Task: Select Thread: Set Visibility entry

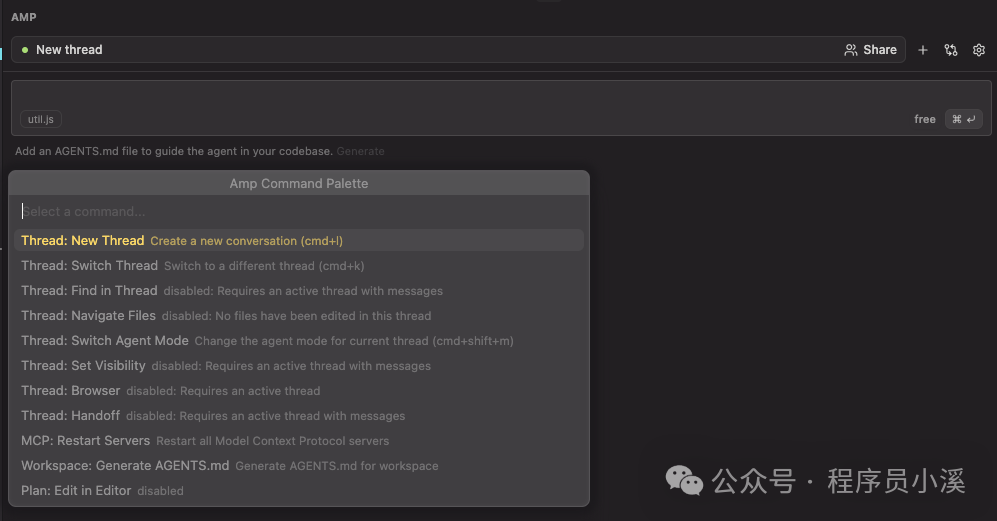Action: pyautogui.click(x=299, y=366)
